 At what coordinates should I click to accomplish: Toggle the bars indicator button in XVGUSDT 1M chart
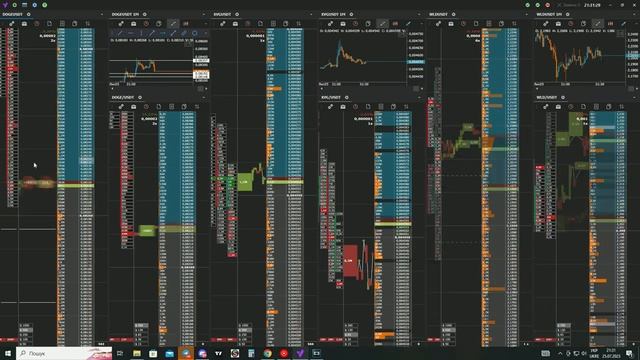point(395,24)
